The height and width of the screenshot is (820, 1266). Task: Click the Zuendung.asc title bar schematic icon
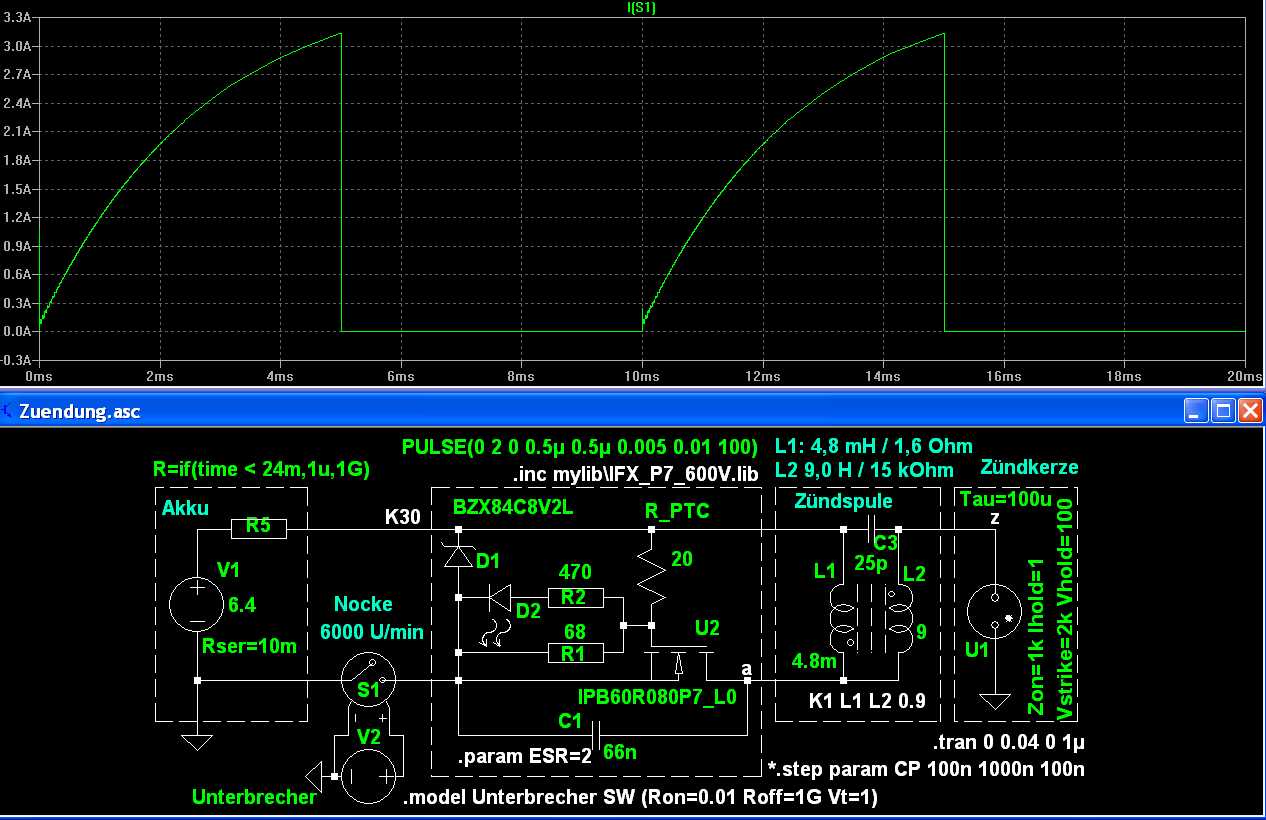[x=9, y=410]
